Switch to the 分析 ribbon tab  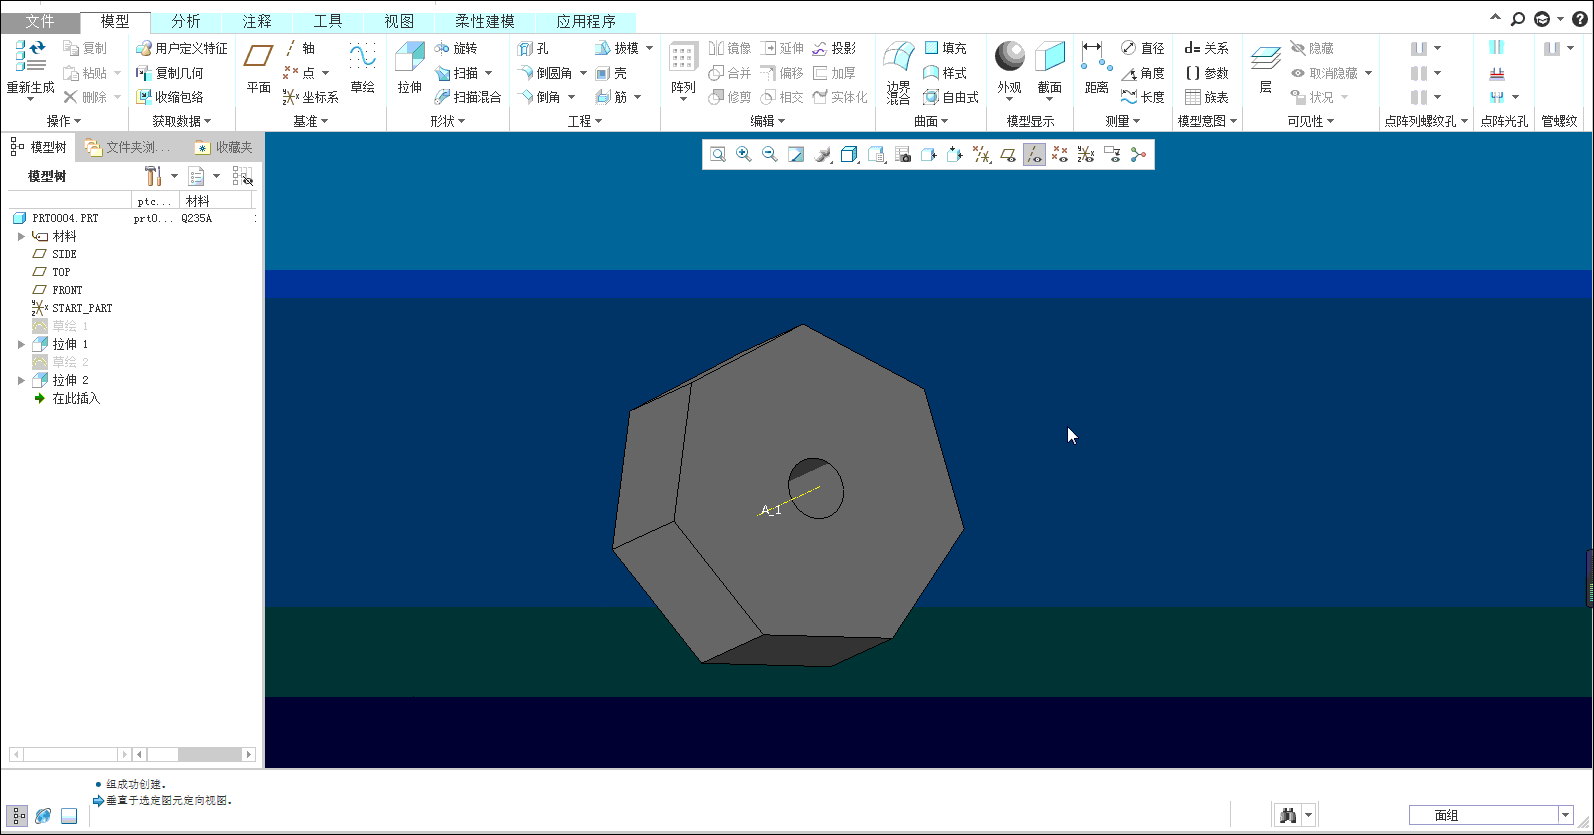point(186,21)
